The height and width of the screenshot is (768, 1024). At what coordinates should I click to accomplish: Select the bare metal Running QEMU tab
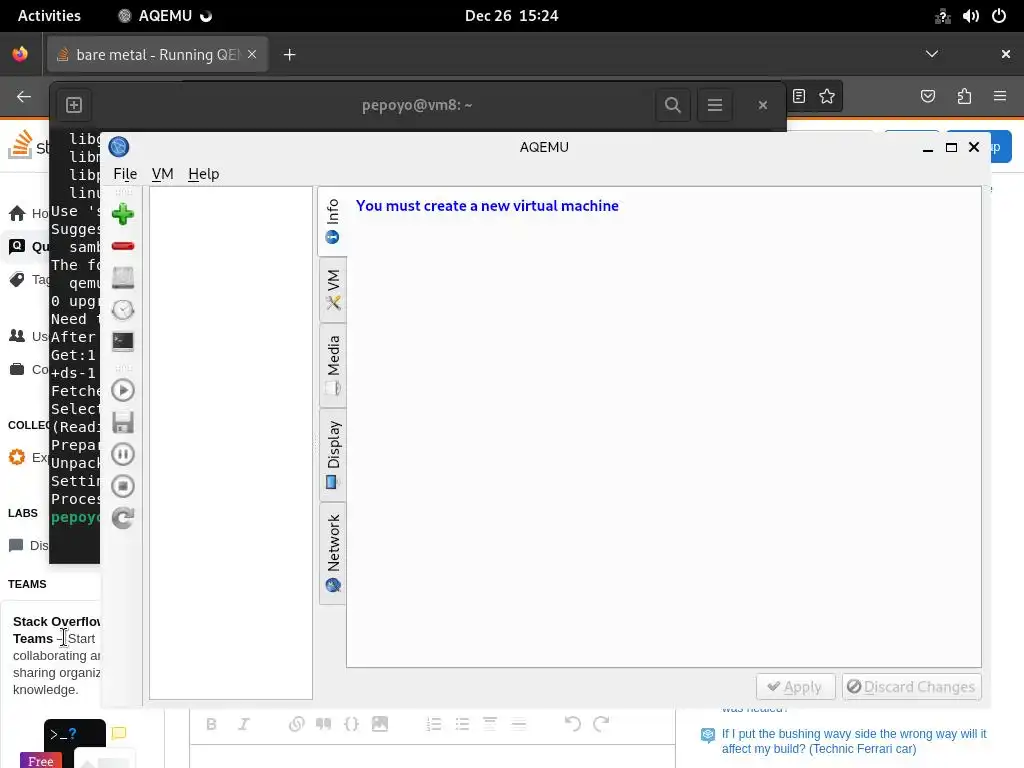(157, 54)
